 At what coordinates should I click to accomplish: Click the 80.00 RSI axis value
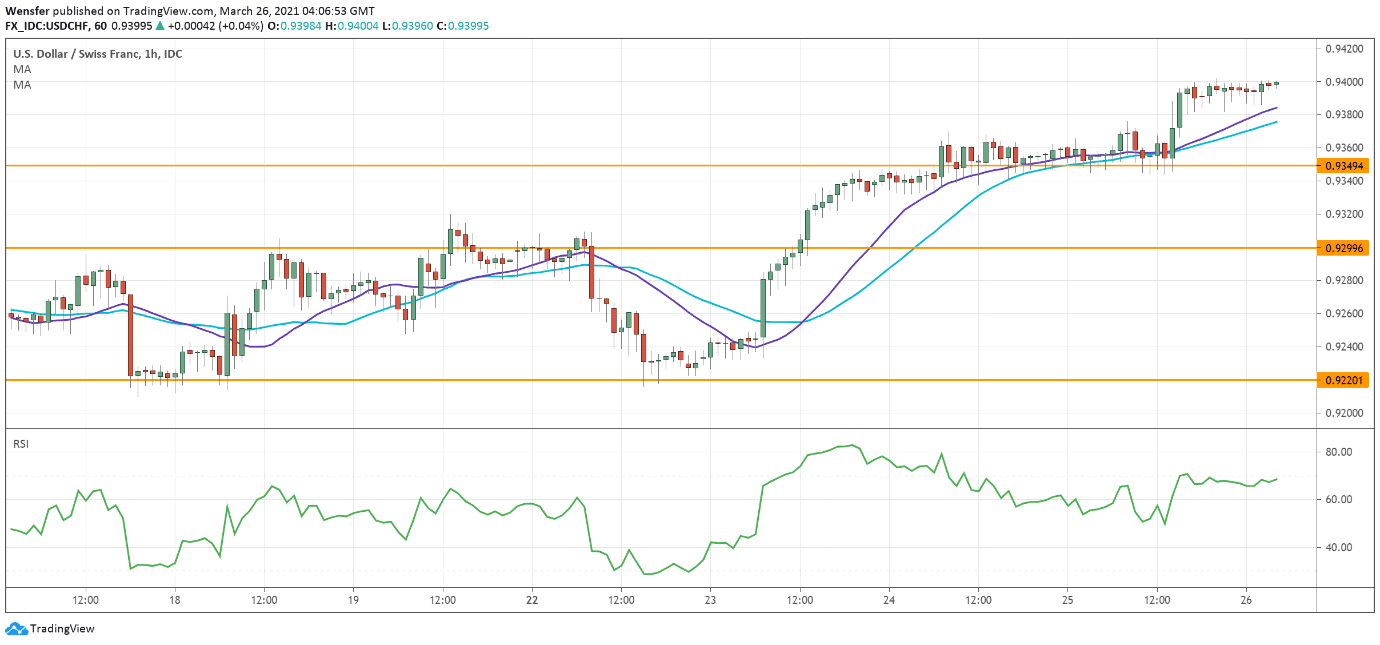(x=1339, y=452)
